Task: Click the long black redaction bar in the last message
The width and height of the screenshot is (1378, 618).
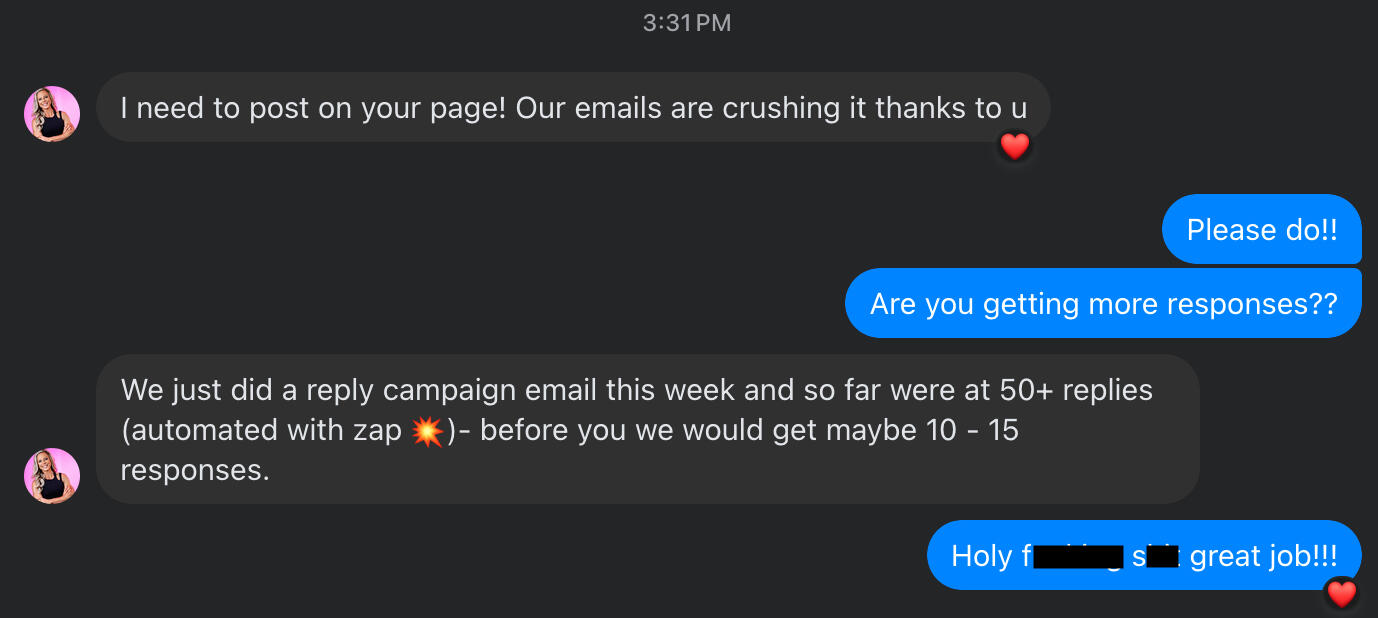Action: click(x=1079, y=556)
